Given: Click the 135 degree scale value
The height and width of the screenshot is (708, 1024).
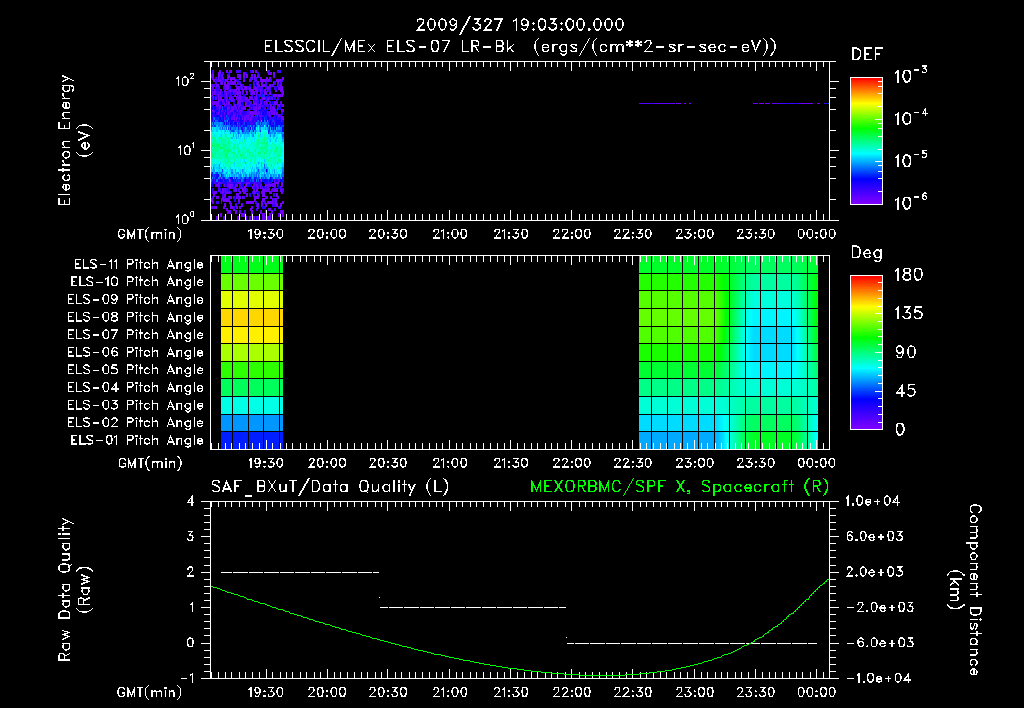Looking at the screenshot, I should 908,314.
